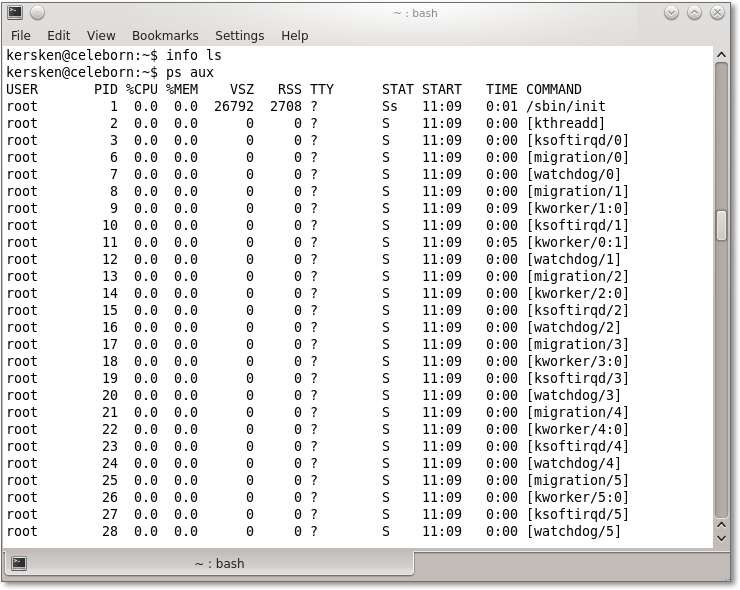Click the terminal icon on the bash tab
The height and width of the screenshot is (590, 740).
(x=18, y=563)
